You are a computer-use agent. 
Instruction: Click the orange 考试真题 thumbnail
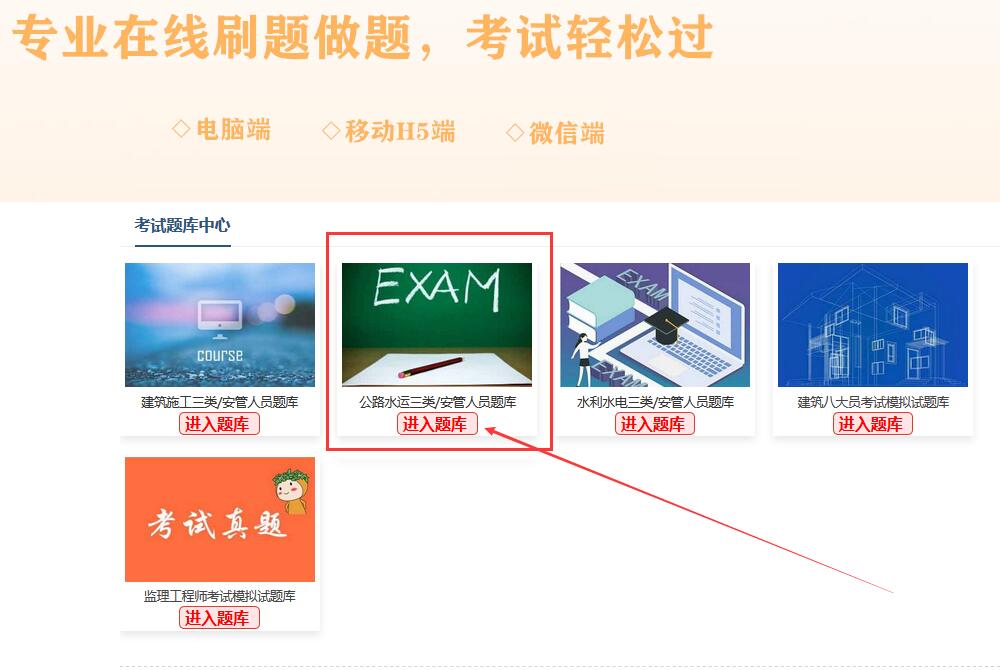pyautogui.click(x=220, y=519)
